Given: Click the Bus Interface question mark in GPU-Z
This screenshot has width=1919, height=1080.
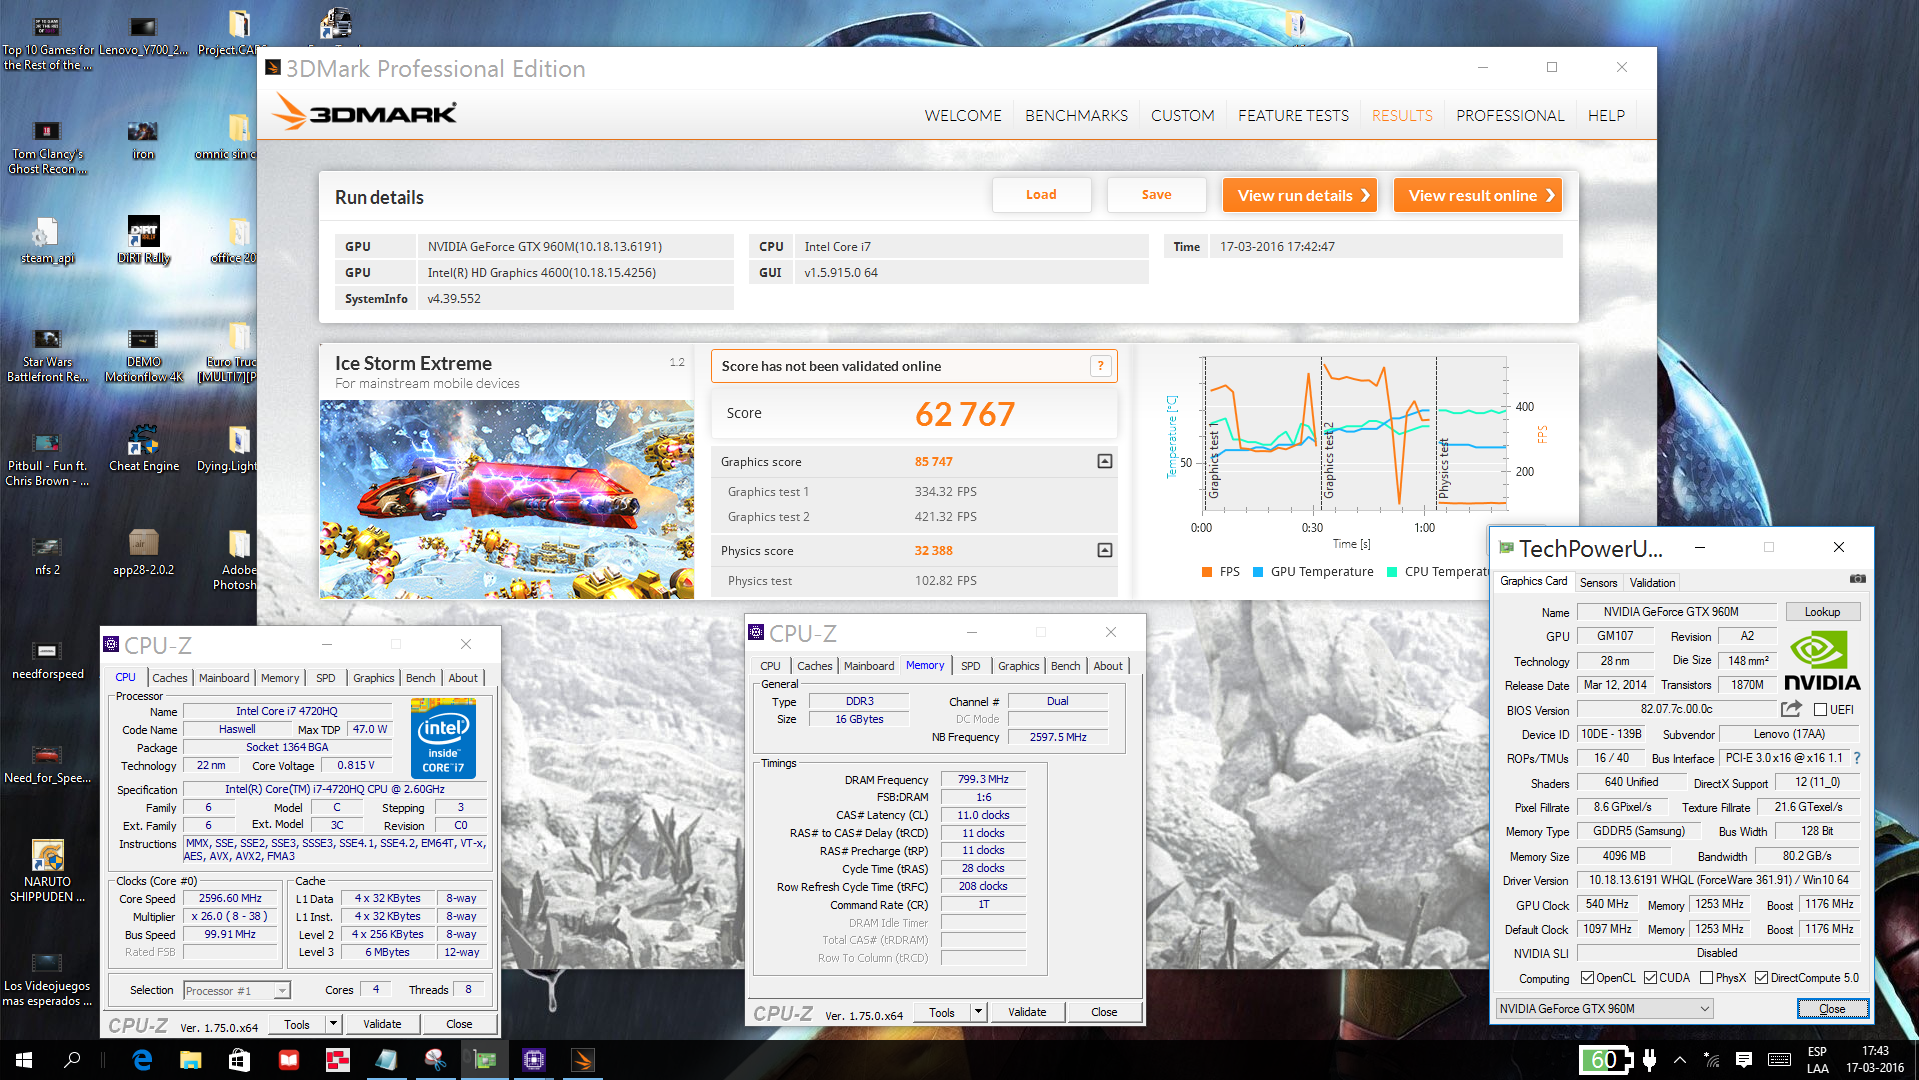Looking at the screenshot, I should point(1857,758).
